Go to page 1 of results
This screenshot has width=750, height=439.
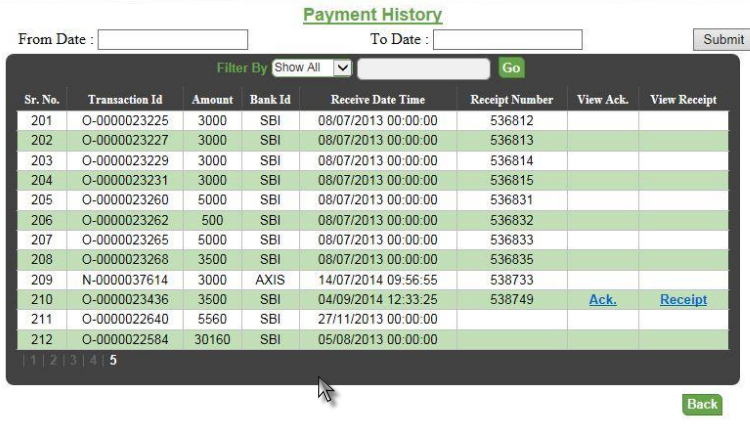pyautogui.click(x=33, y=360)
